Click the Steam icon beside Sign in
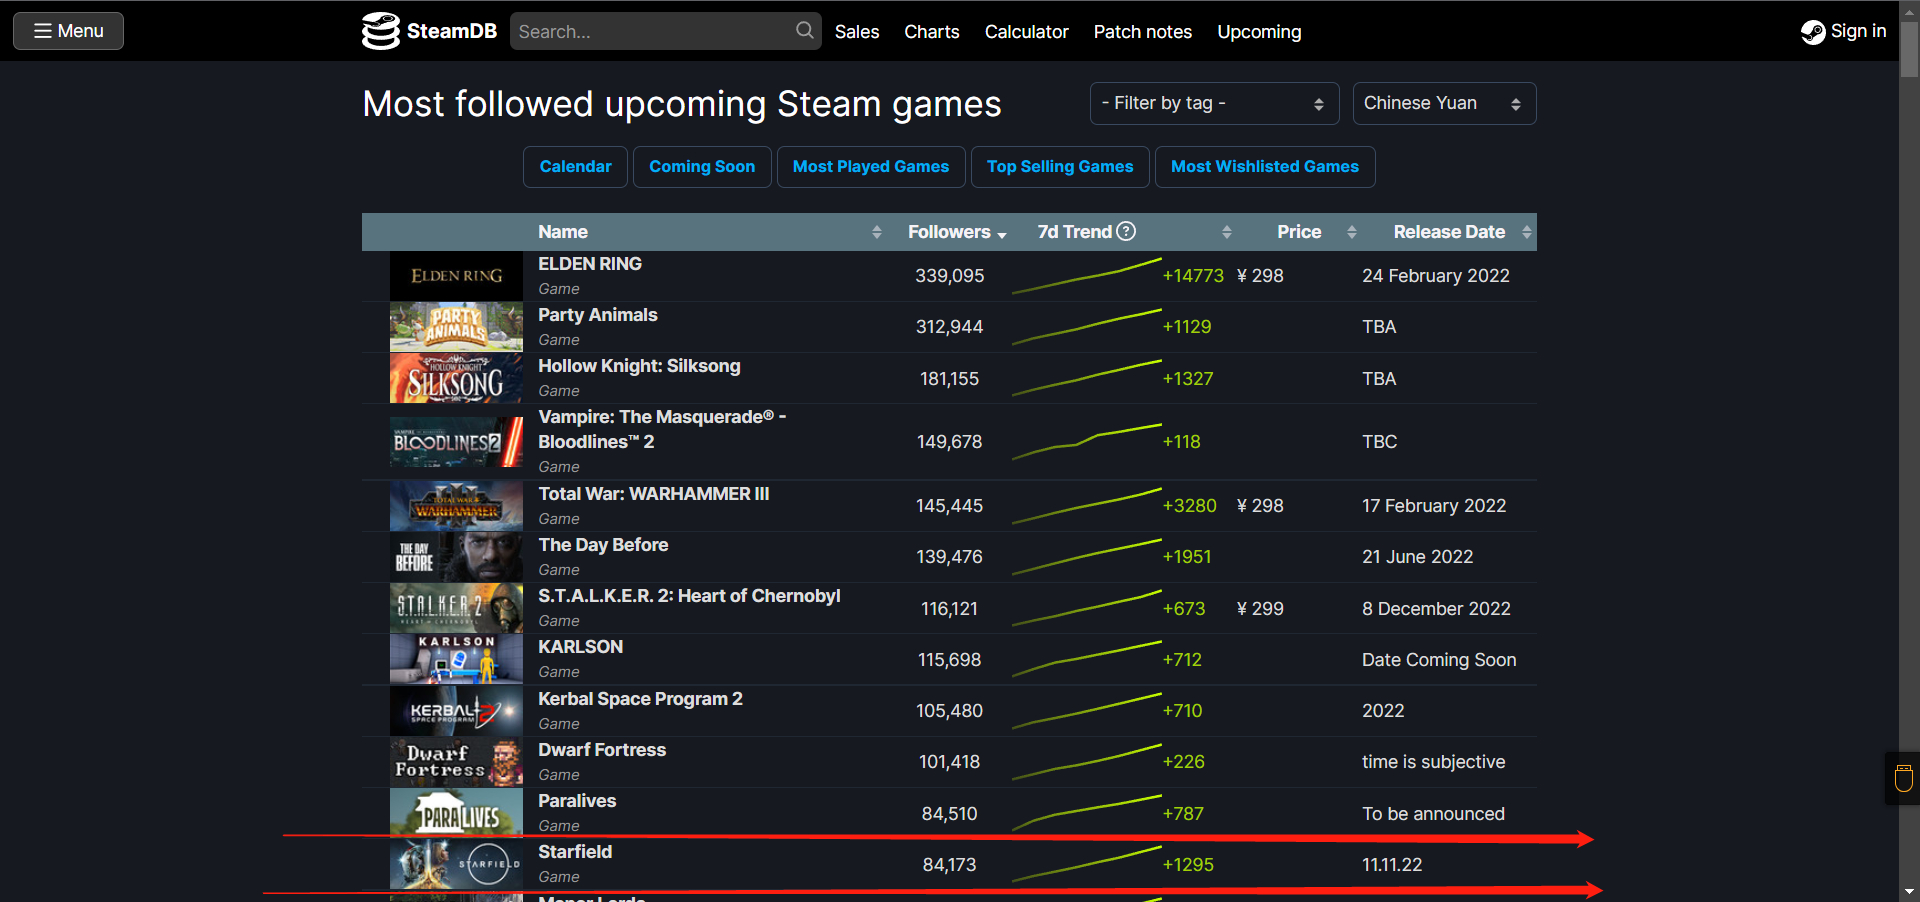This screenshot has height=902, width=1920. [1813, 32]
